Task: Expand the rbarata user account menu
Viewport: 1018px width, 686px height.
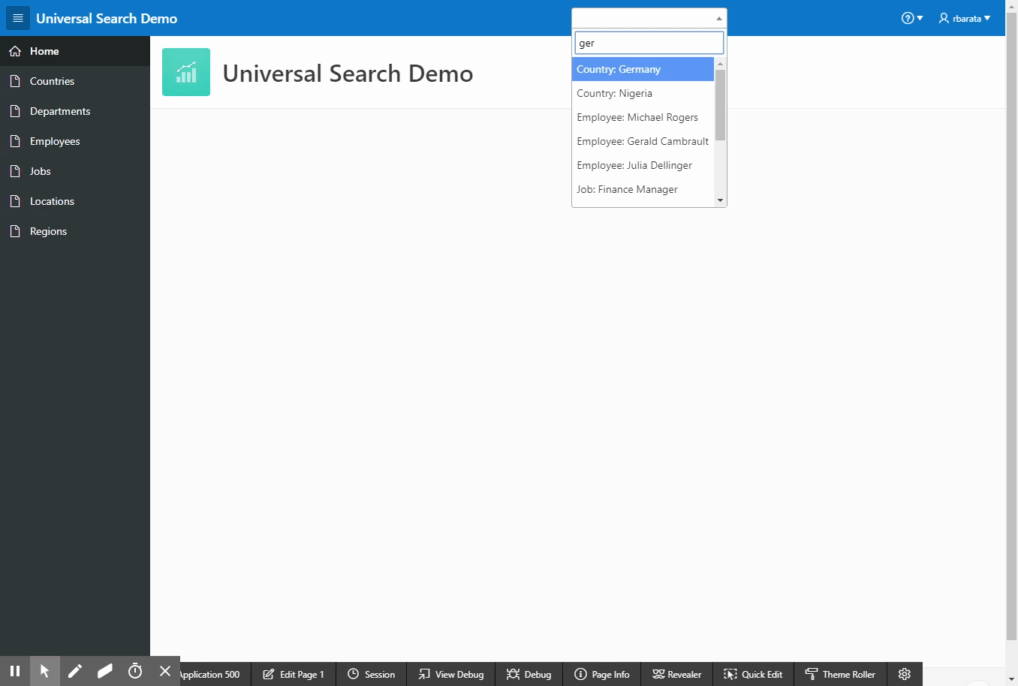Action: 963,17
